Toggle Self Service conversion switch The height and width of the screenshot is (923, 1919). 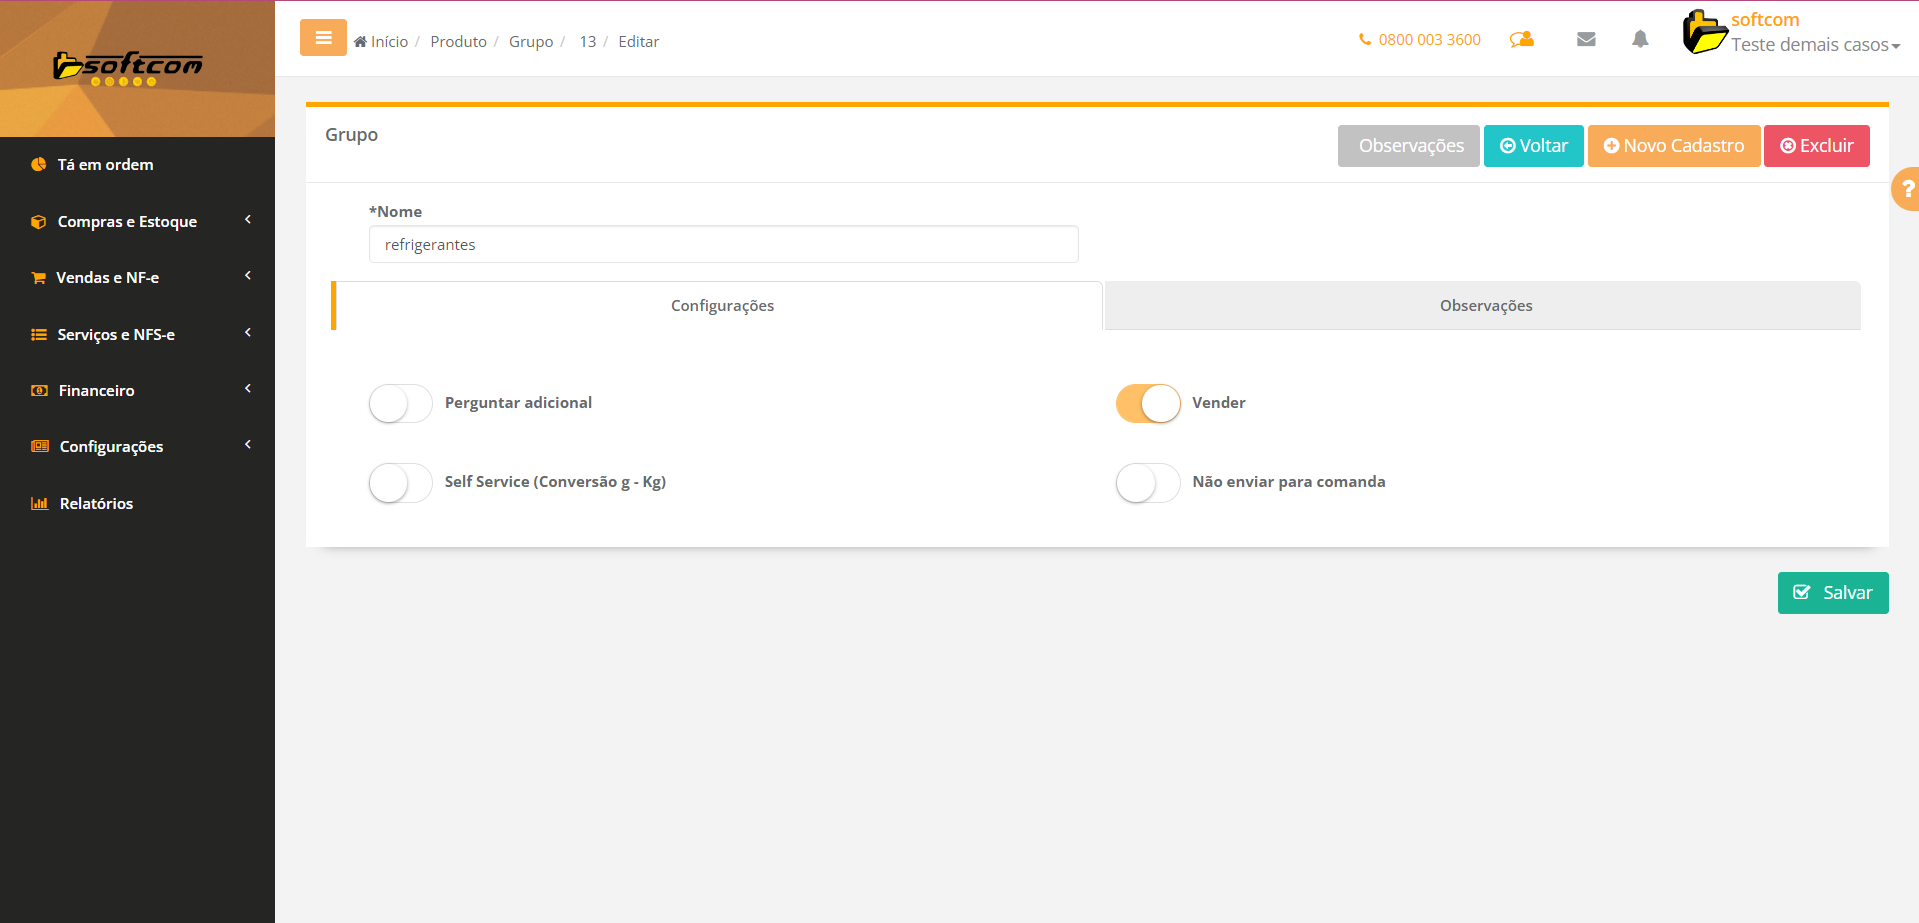(400, 483)
